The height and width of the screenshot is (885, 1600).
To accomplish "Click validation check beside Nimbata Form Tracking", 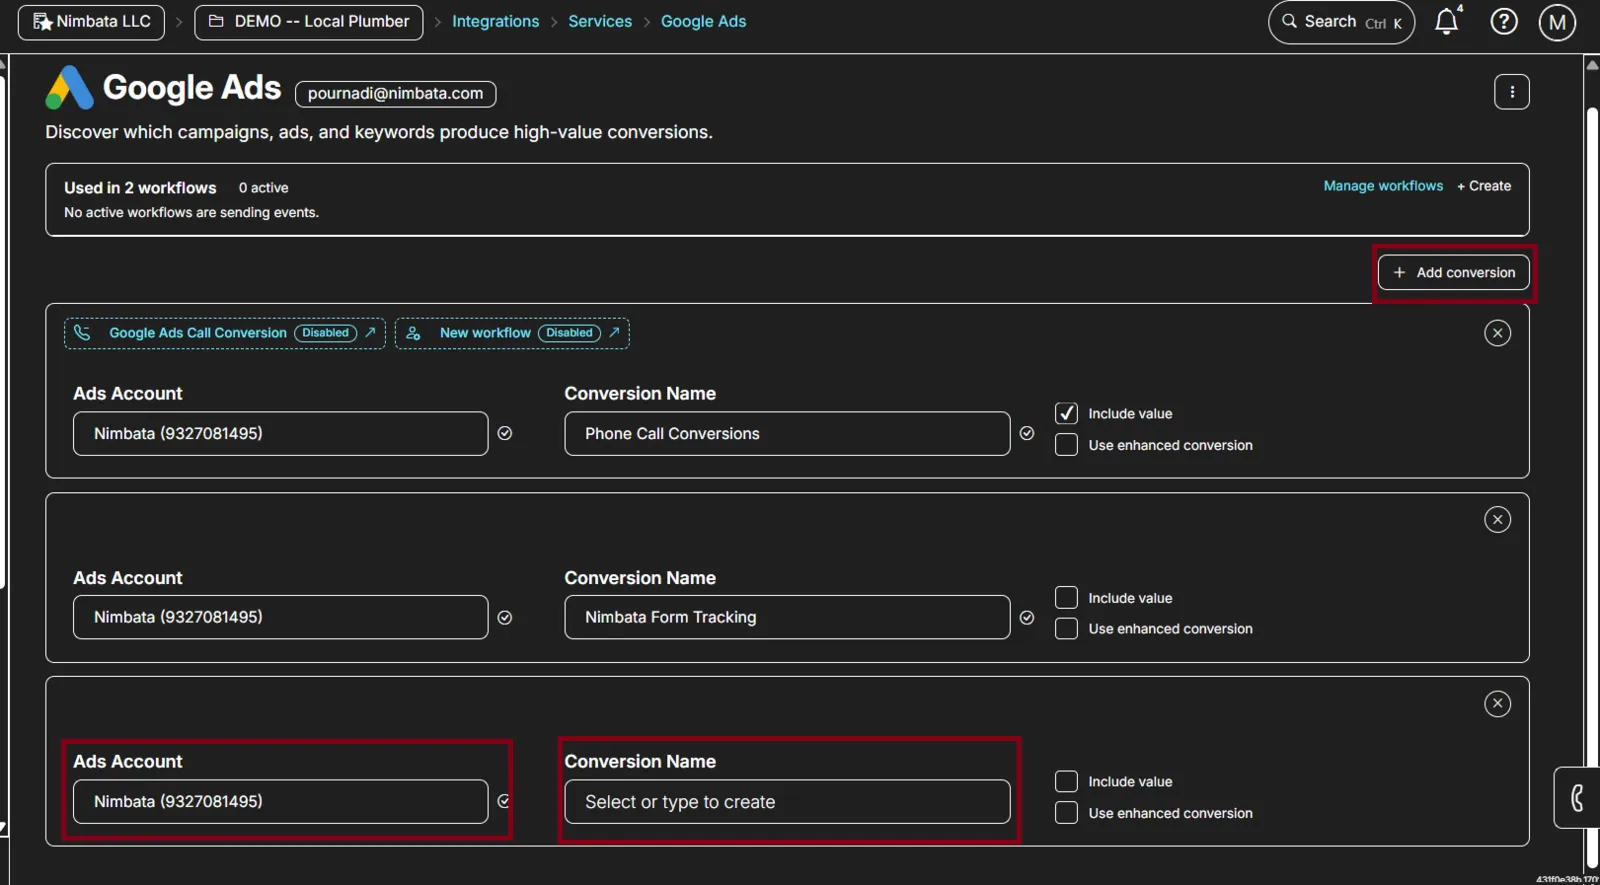I will [1027, 618].
